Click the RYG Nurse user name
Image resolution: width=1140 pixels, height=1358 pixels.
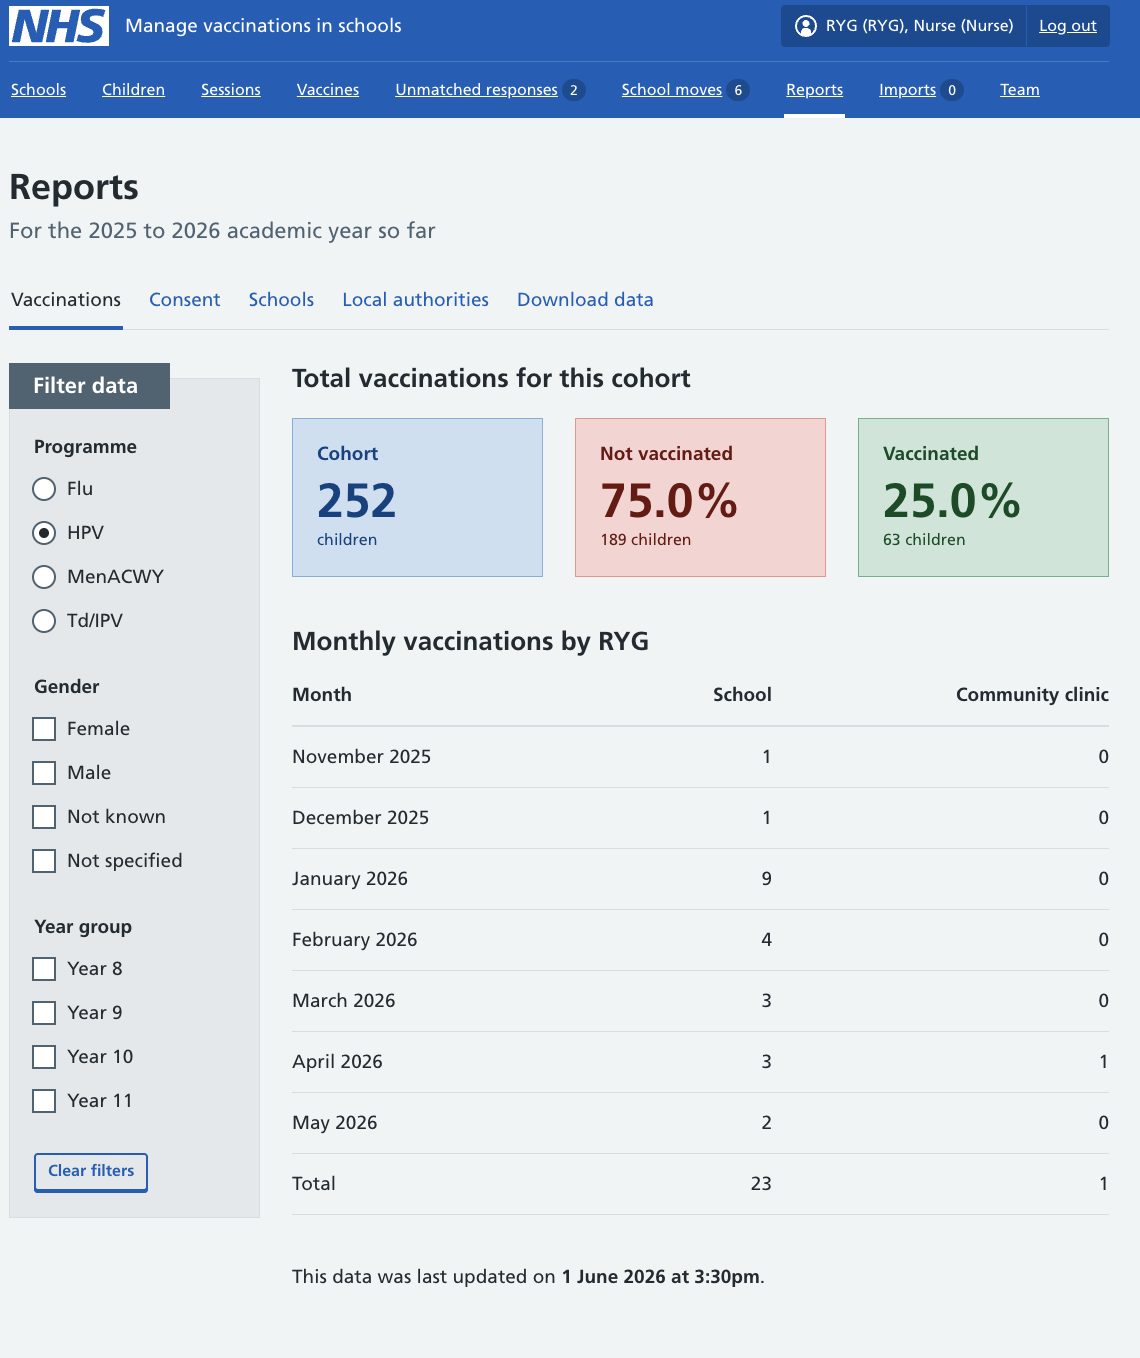click(x=919, y=26)
